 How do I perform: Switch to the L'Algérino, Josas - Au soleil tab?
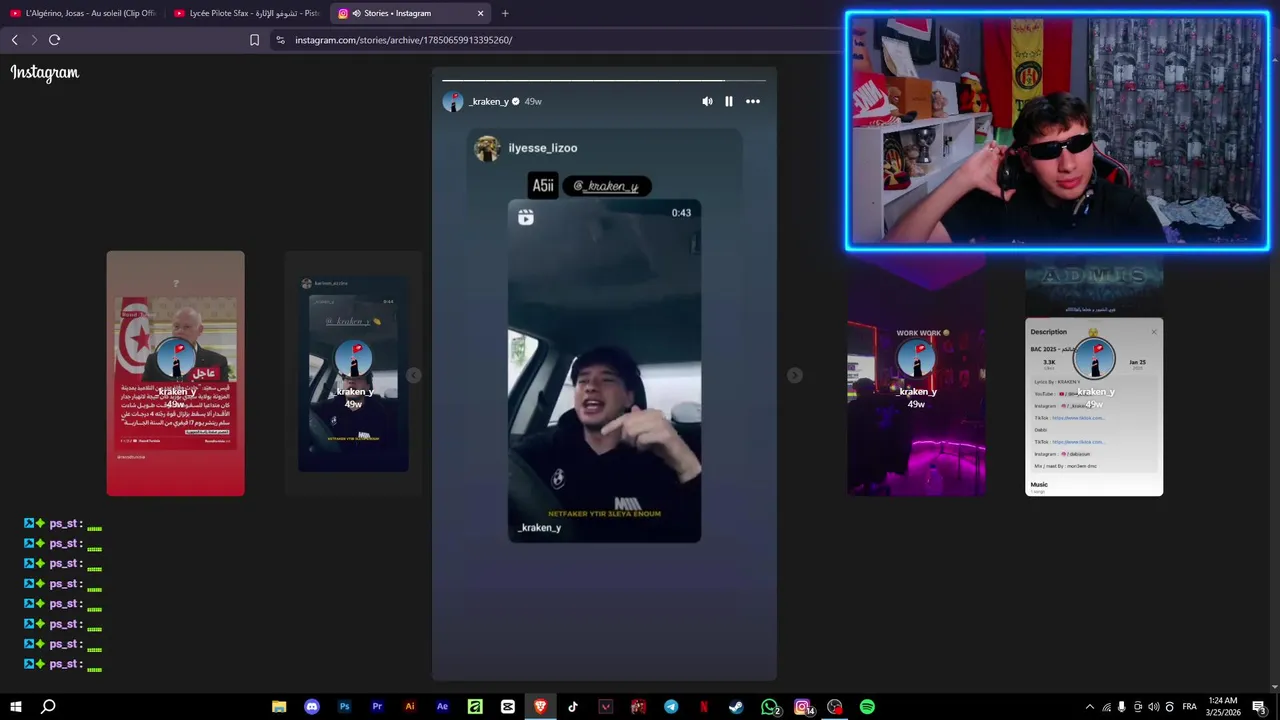click(x=82, y=13)
